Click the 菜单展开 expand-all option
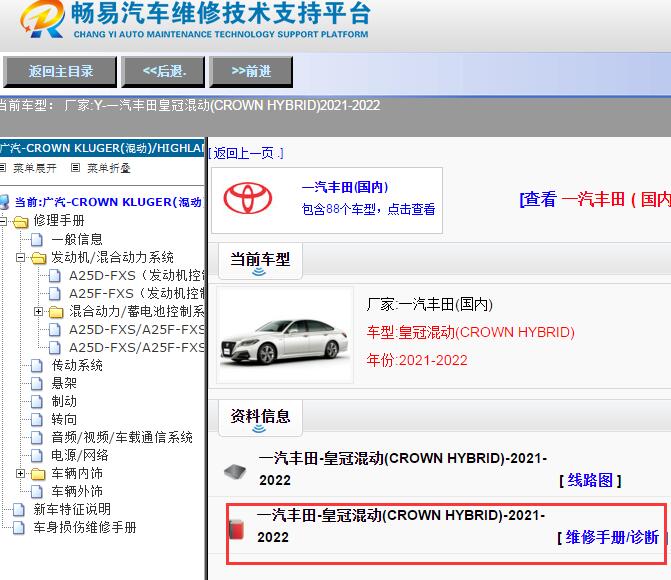The height and width of the screenshot is (580, 671). click(x=35, y=168)
